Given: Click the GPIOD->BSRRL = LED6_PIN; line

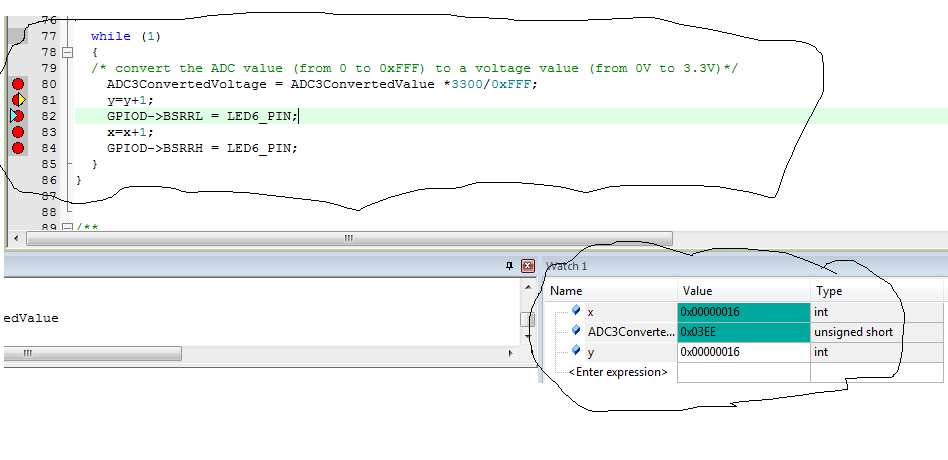Looking at the screenshot, I should click(x=203, y=116).
